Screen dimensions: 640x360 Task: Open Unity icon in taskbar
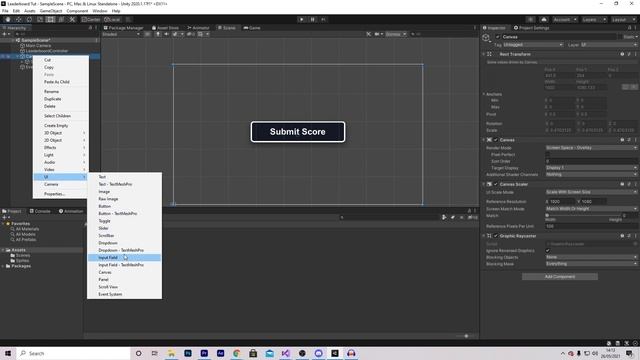[335, 353]
